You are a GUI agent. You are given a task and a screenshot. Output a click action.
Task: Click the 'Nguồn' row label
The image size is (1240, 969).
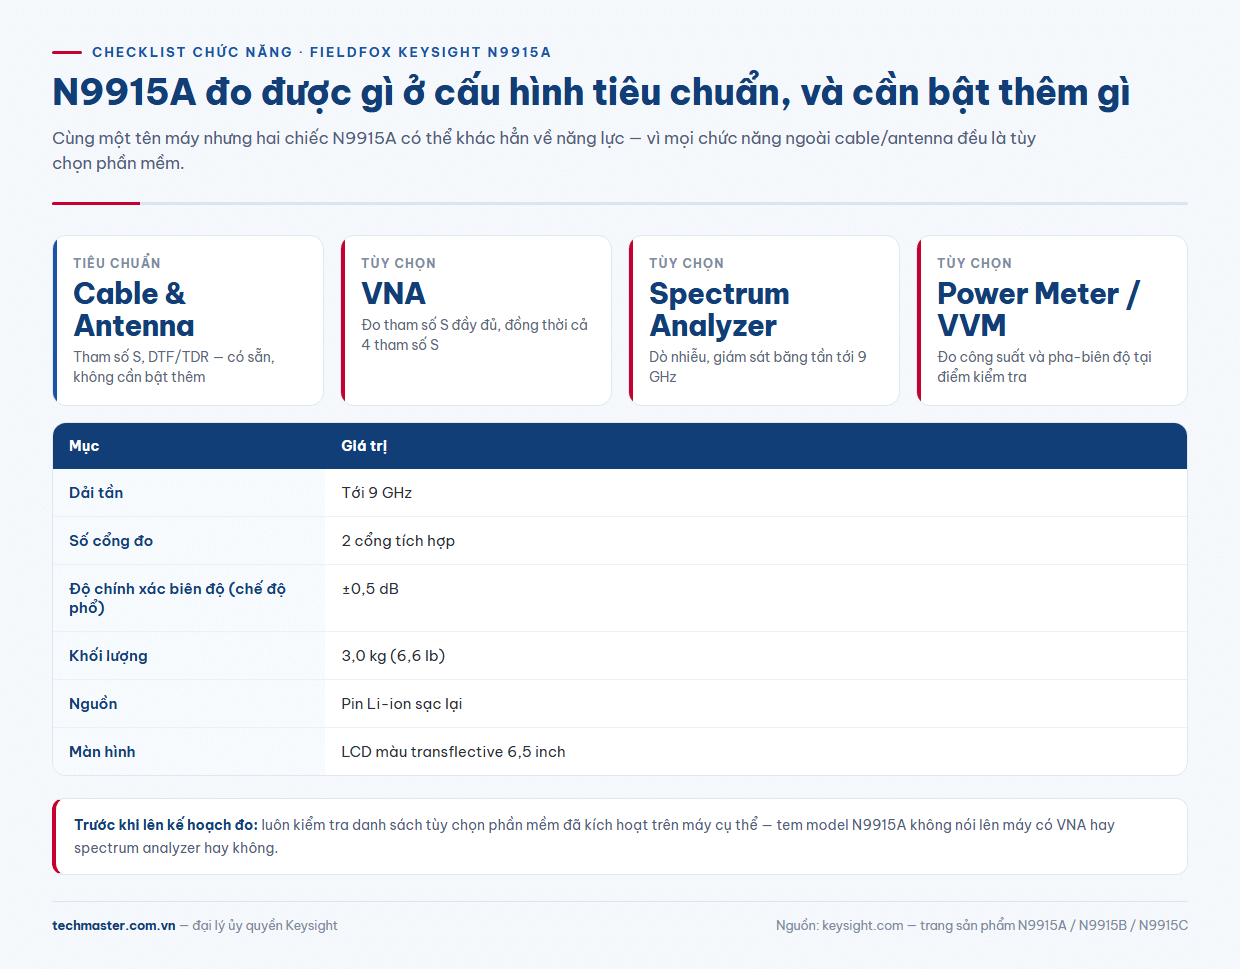pos(93,704)
